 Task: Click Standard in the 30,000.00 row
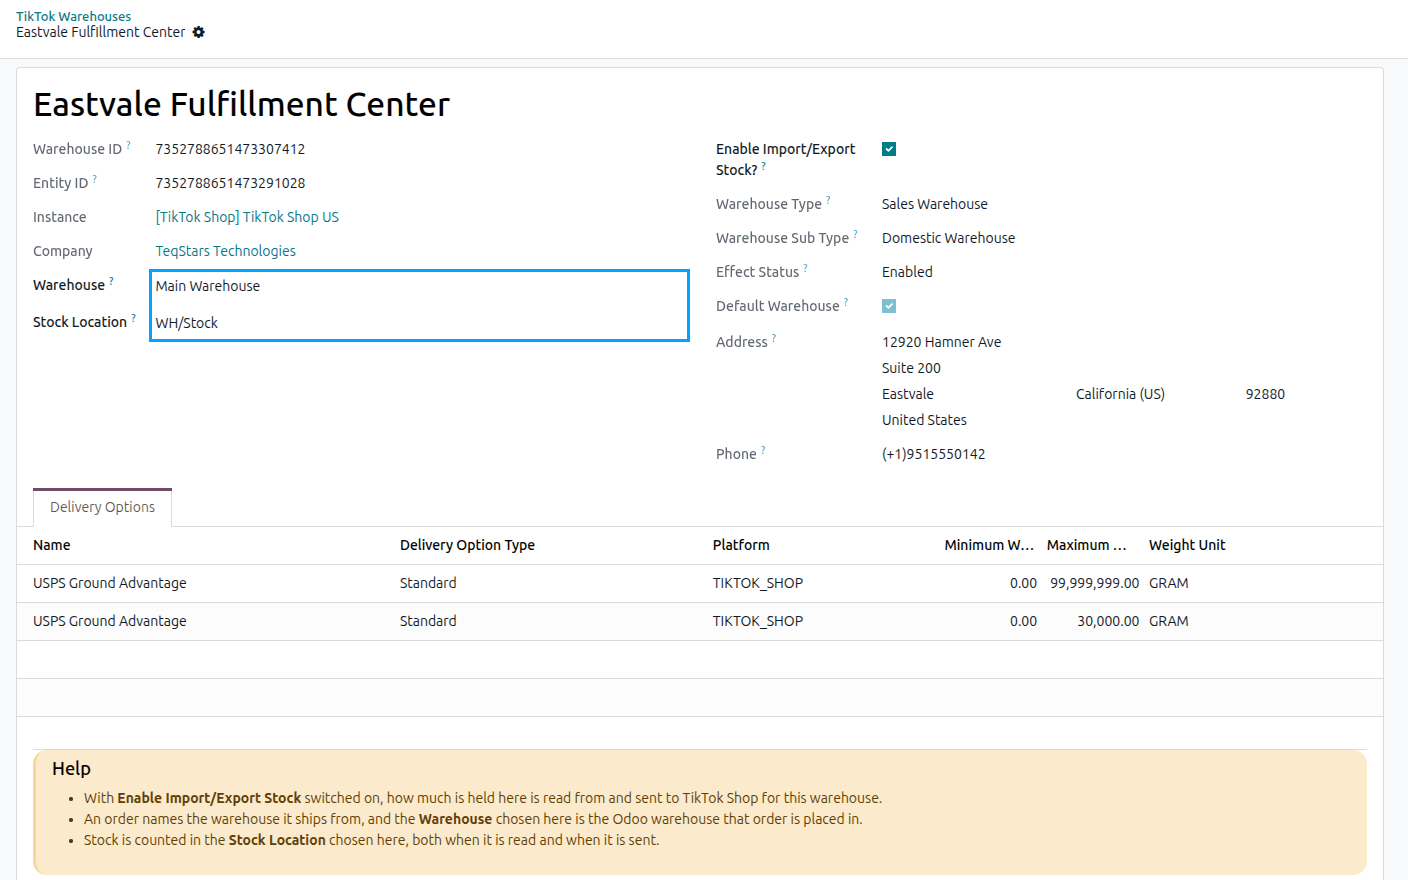tap(428, 621)
